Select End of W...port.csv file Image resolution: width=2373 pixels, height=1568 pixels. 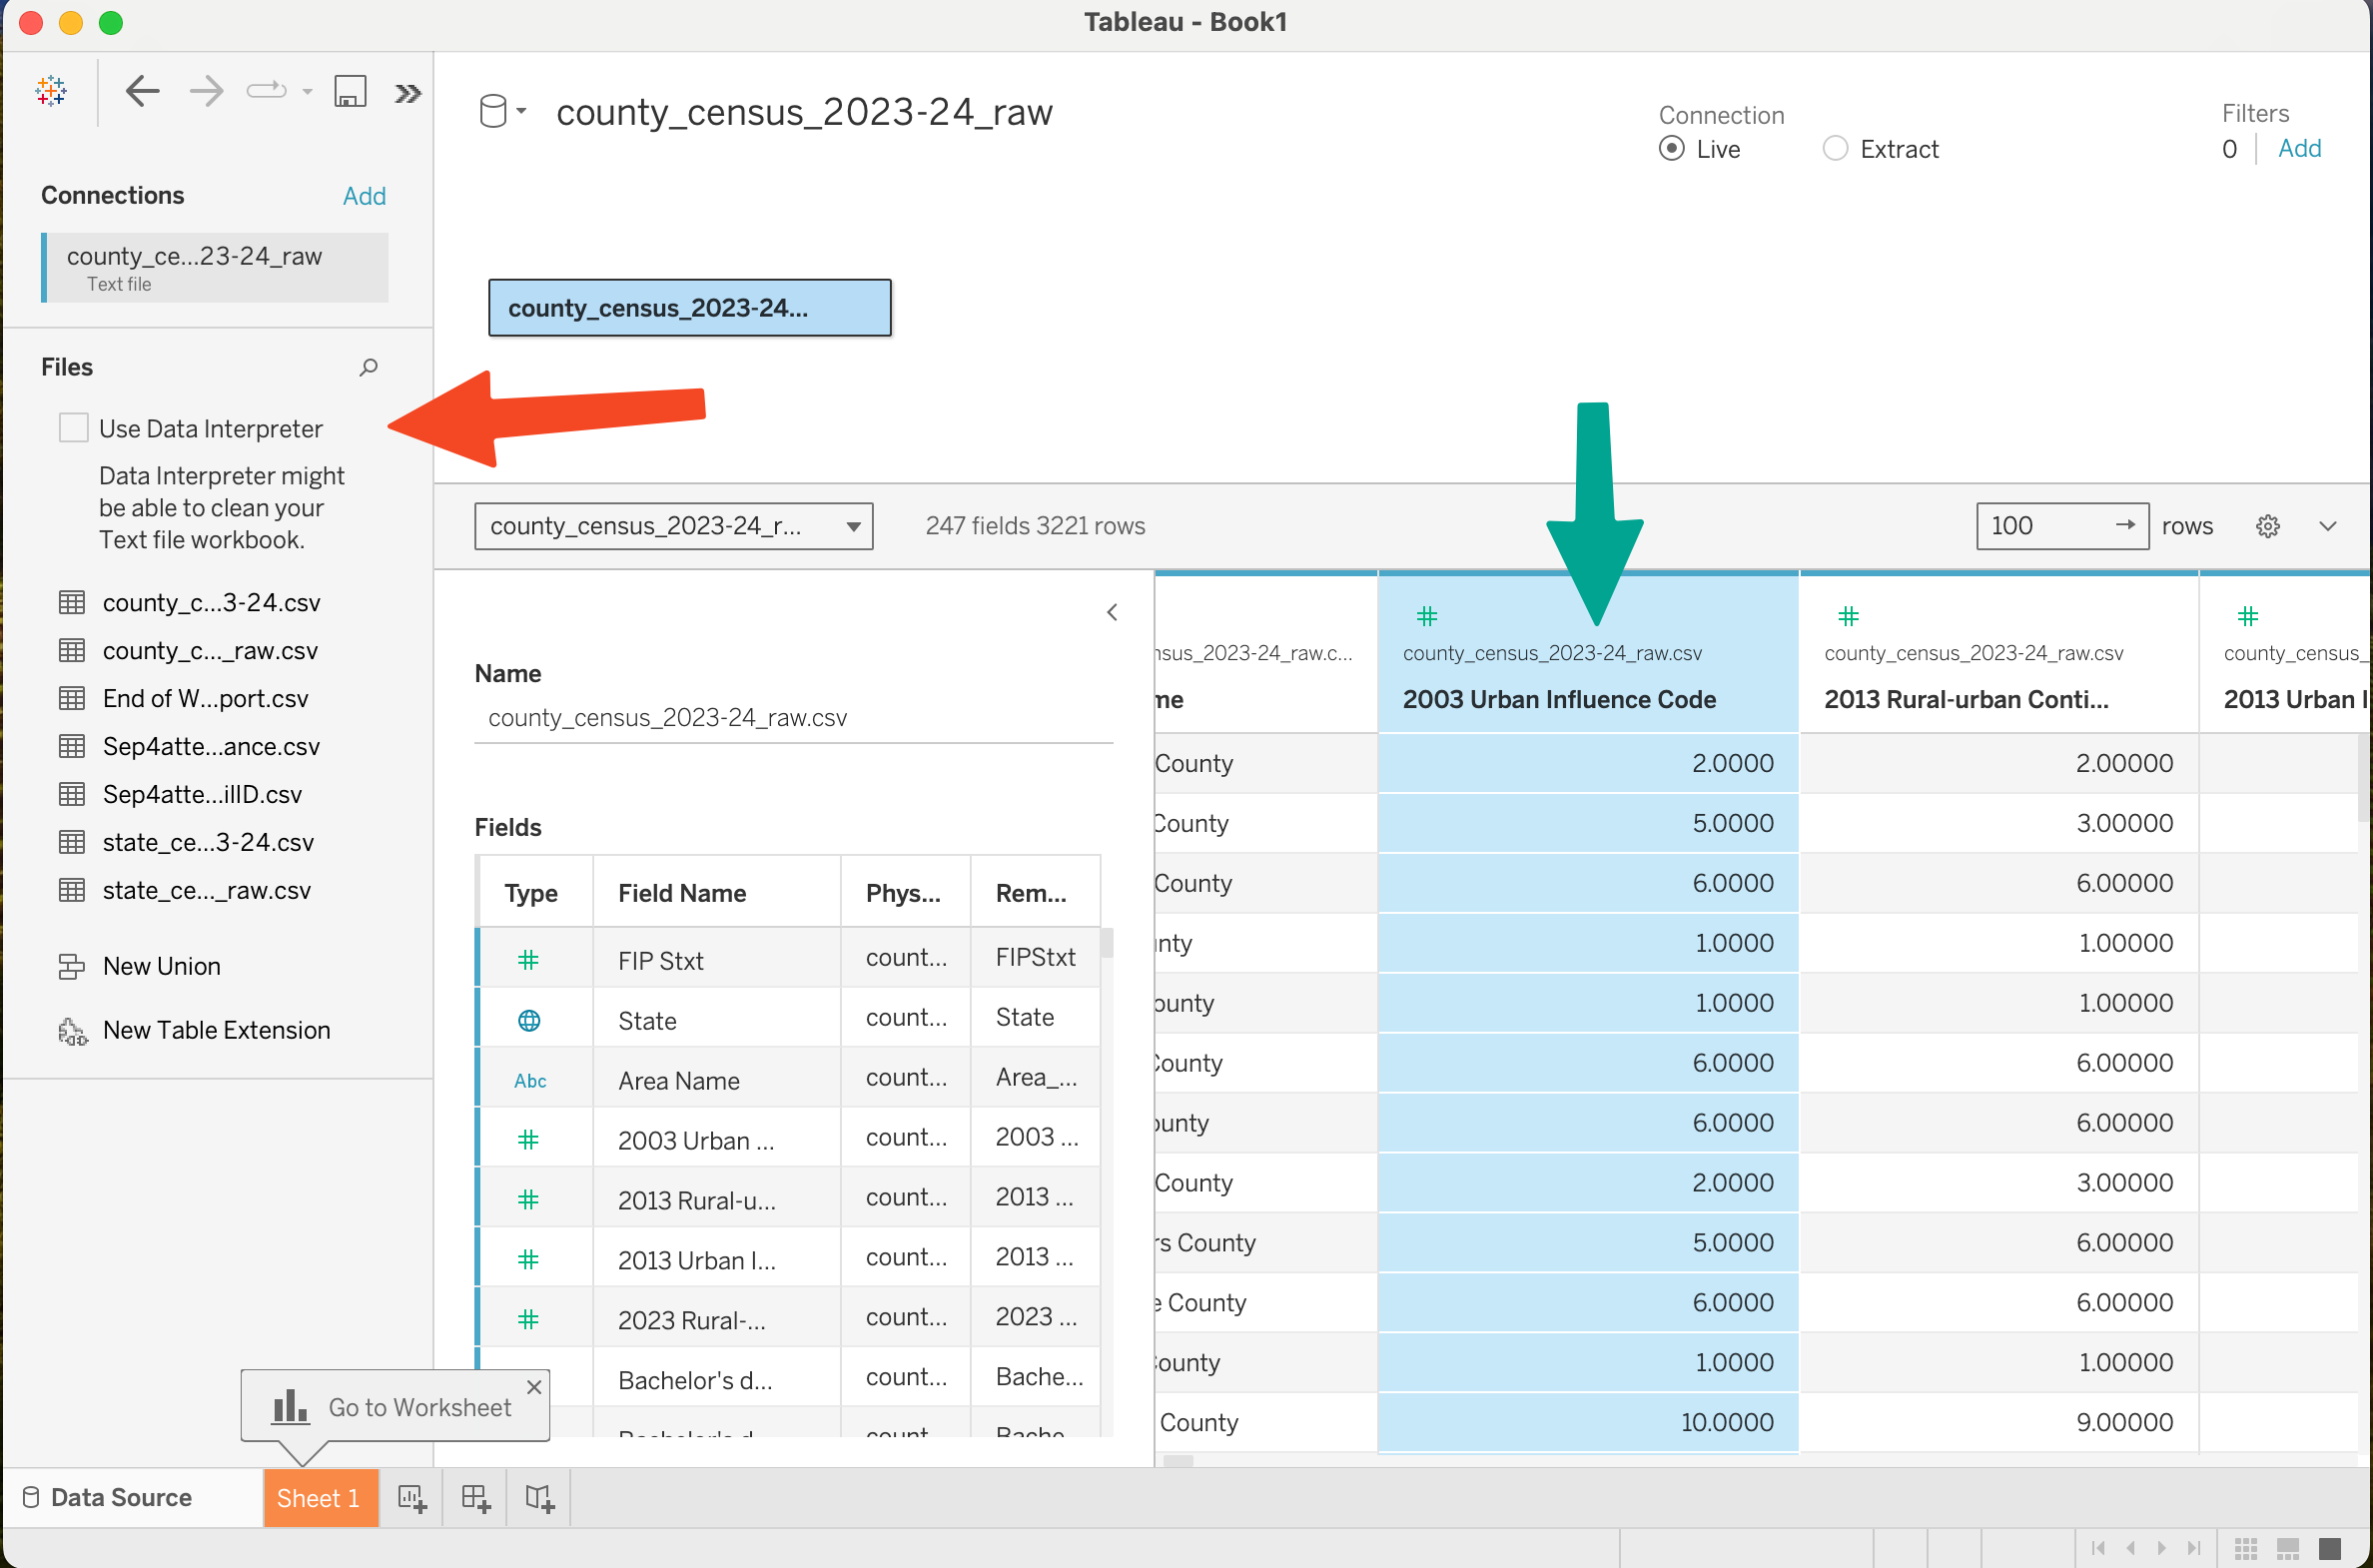coord(205,698)
